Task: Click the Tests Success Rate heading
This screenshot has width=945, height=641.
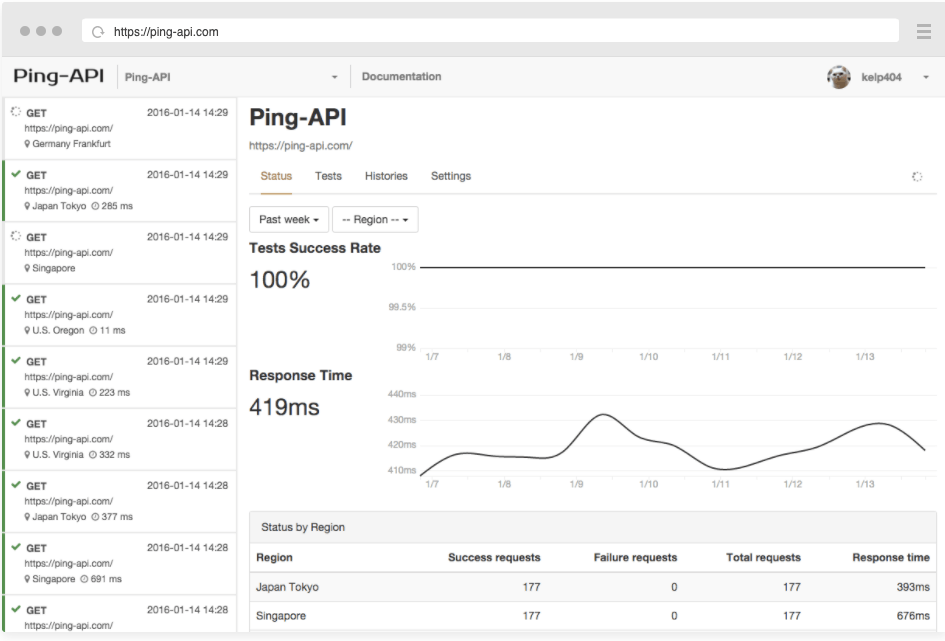Action: 315,248
